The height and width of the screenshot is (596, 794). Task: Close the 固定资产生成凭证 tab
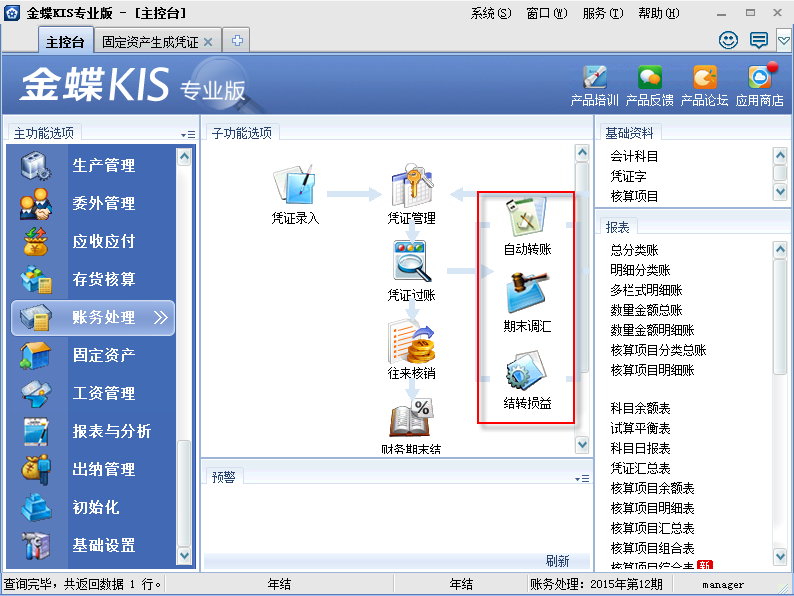point(208,42)
